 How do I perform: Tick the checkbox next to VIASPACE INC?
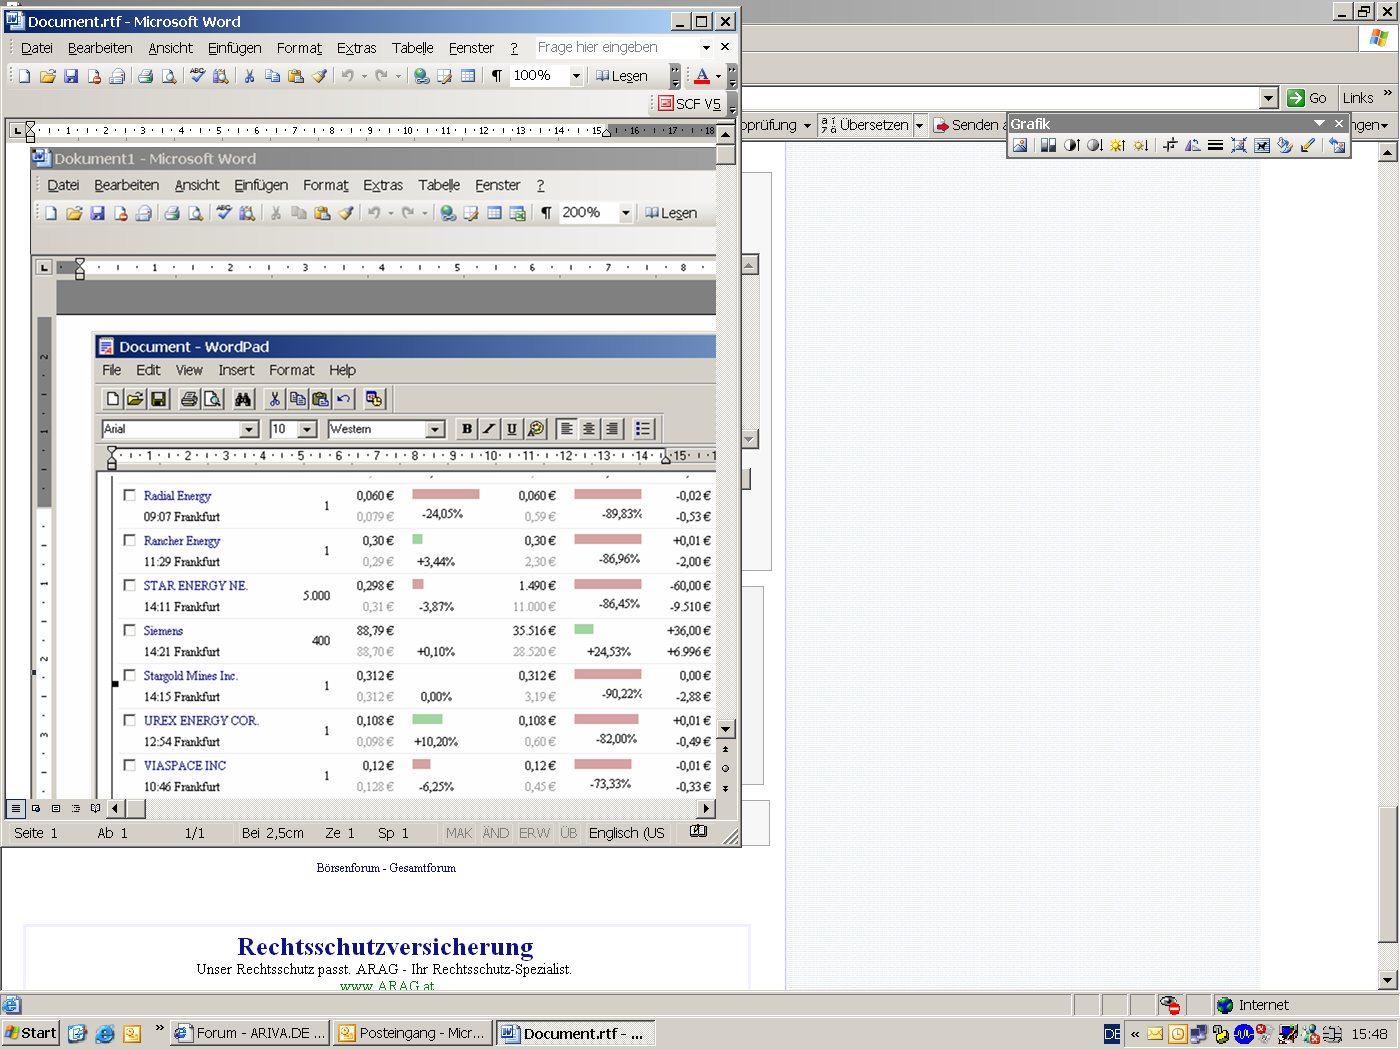pos(129,765)
